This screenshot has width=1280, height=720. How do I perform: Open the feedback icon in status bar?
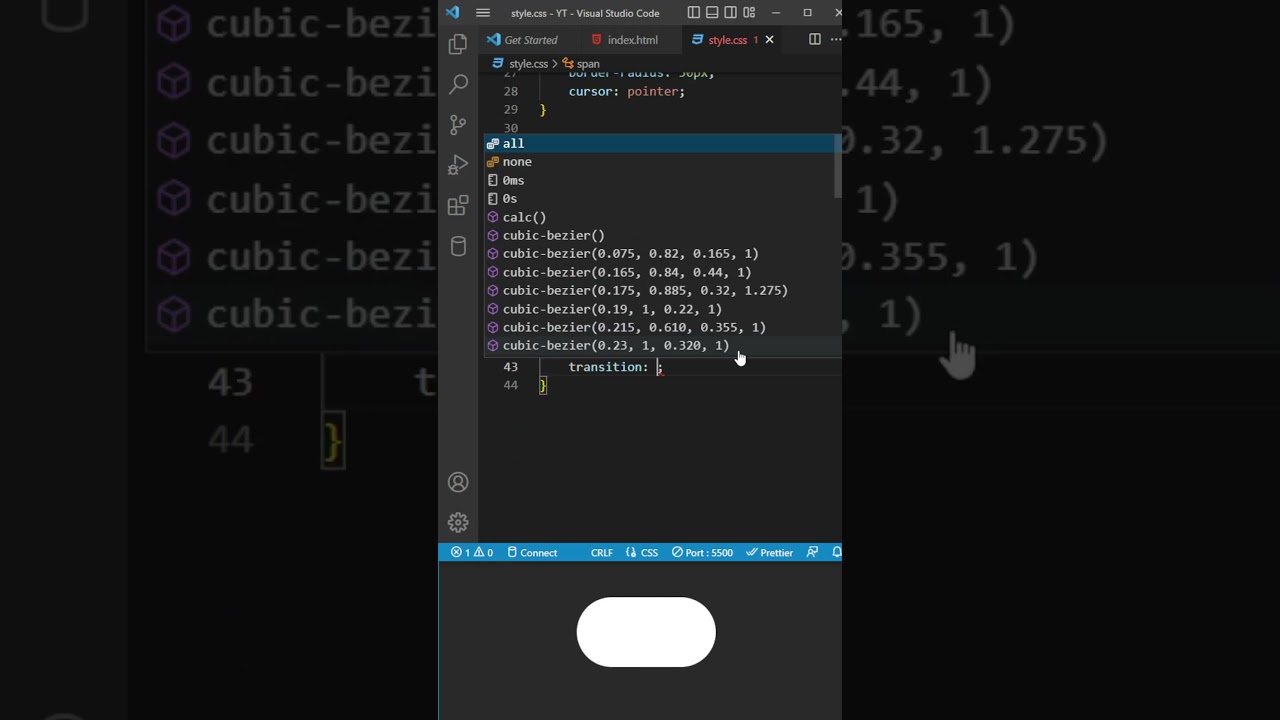812,552
